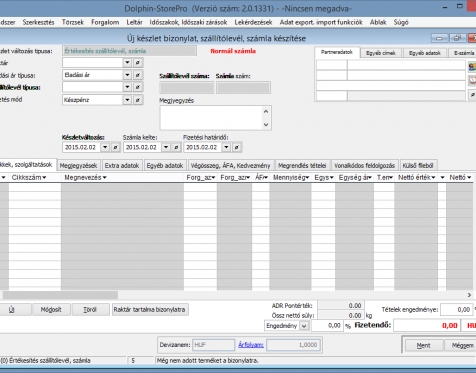This screenshot has width=476, height=373.
Task: Click the Ment save button
Action: pos(423,346)
